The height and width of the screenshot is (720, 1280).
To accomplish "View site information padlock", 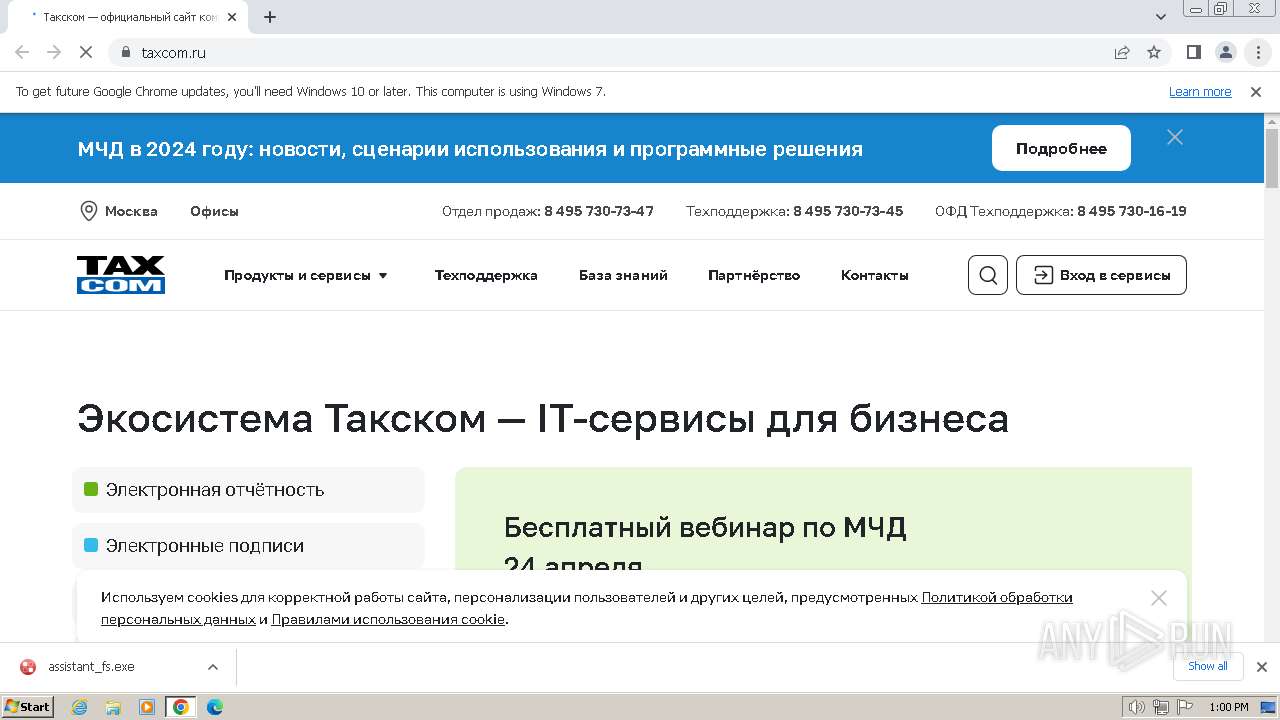I will tap(126, 52).
